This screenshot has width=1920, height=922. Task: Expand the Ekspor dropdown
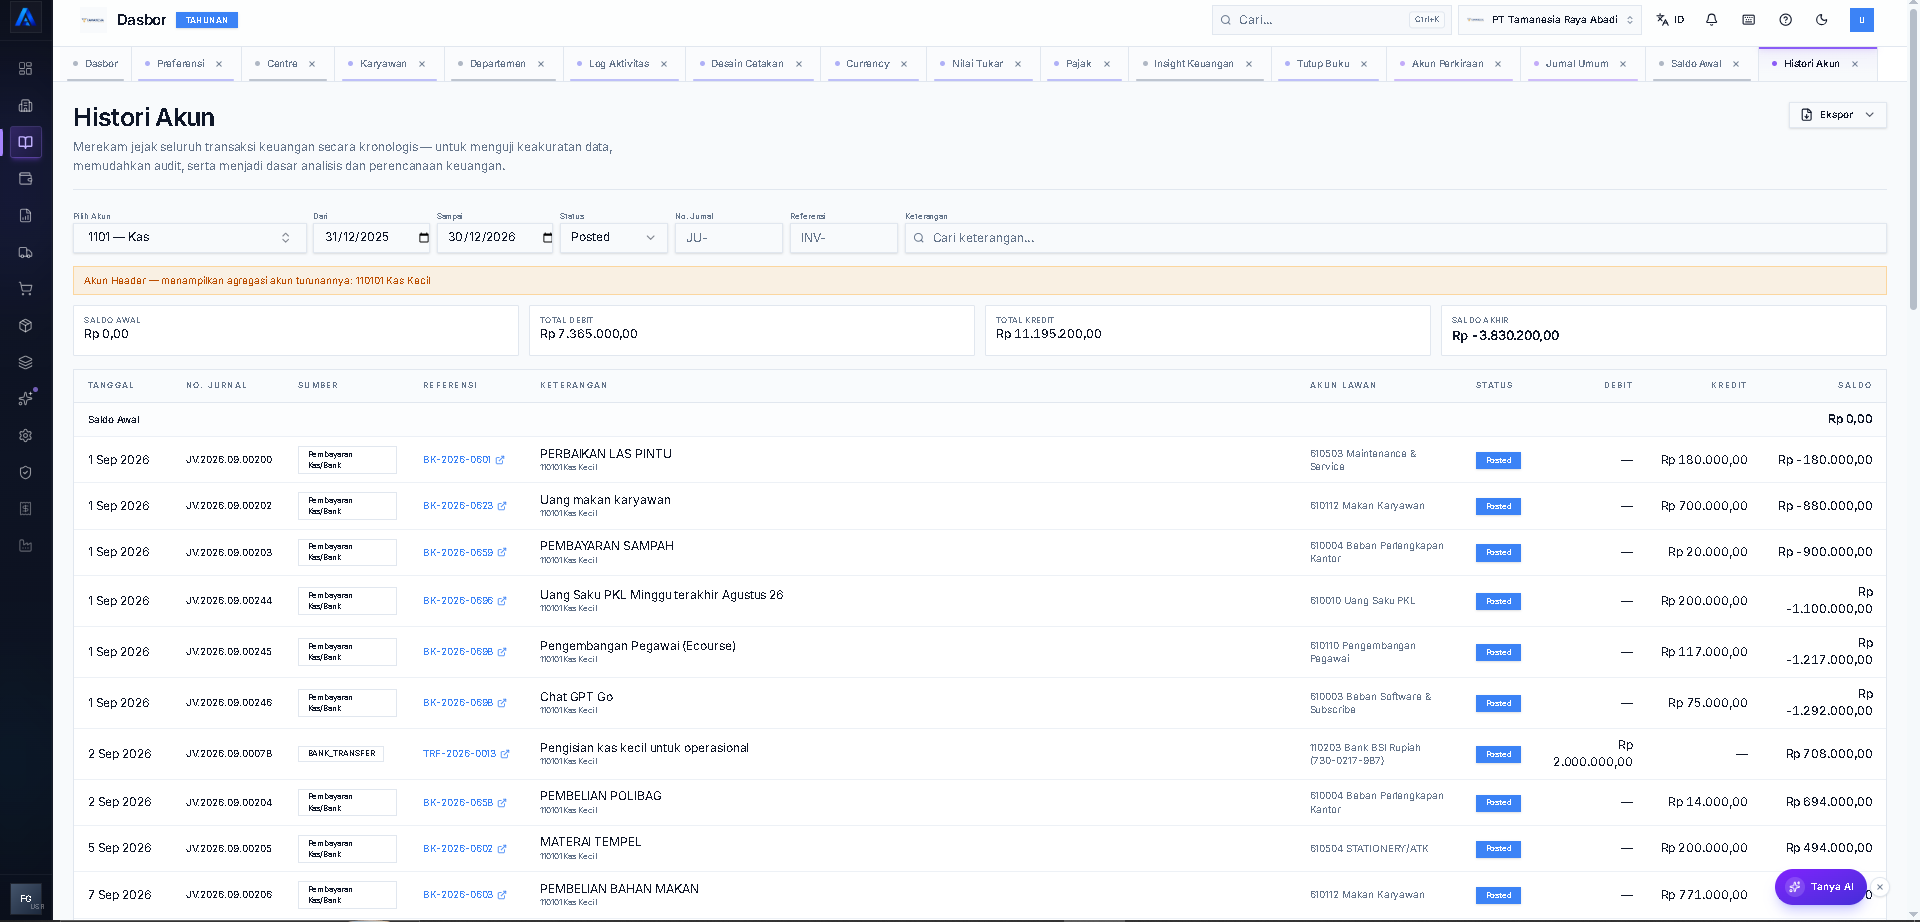pos(1837,115)
